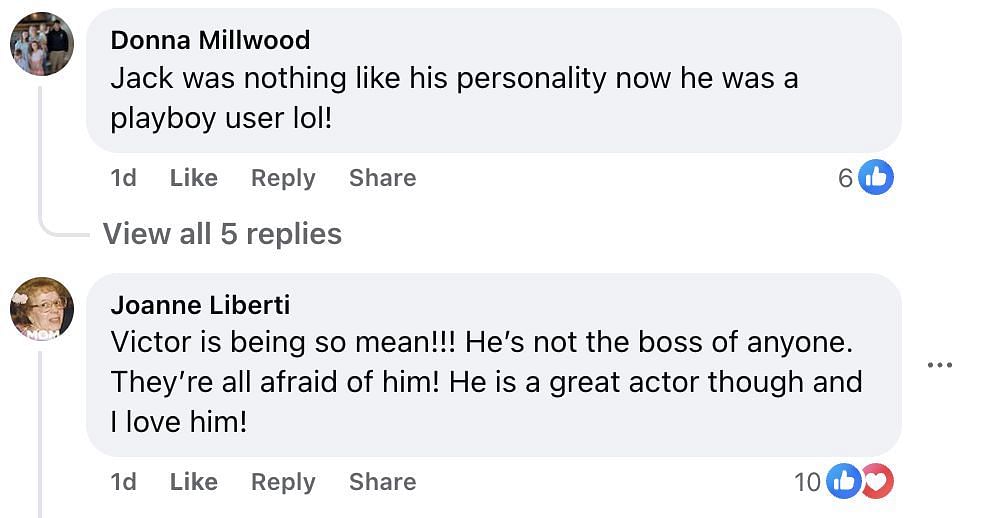
Task: Click blue thumbs-up reaction icon on Joanne's comment
Action: coord(844,482)
